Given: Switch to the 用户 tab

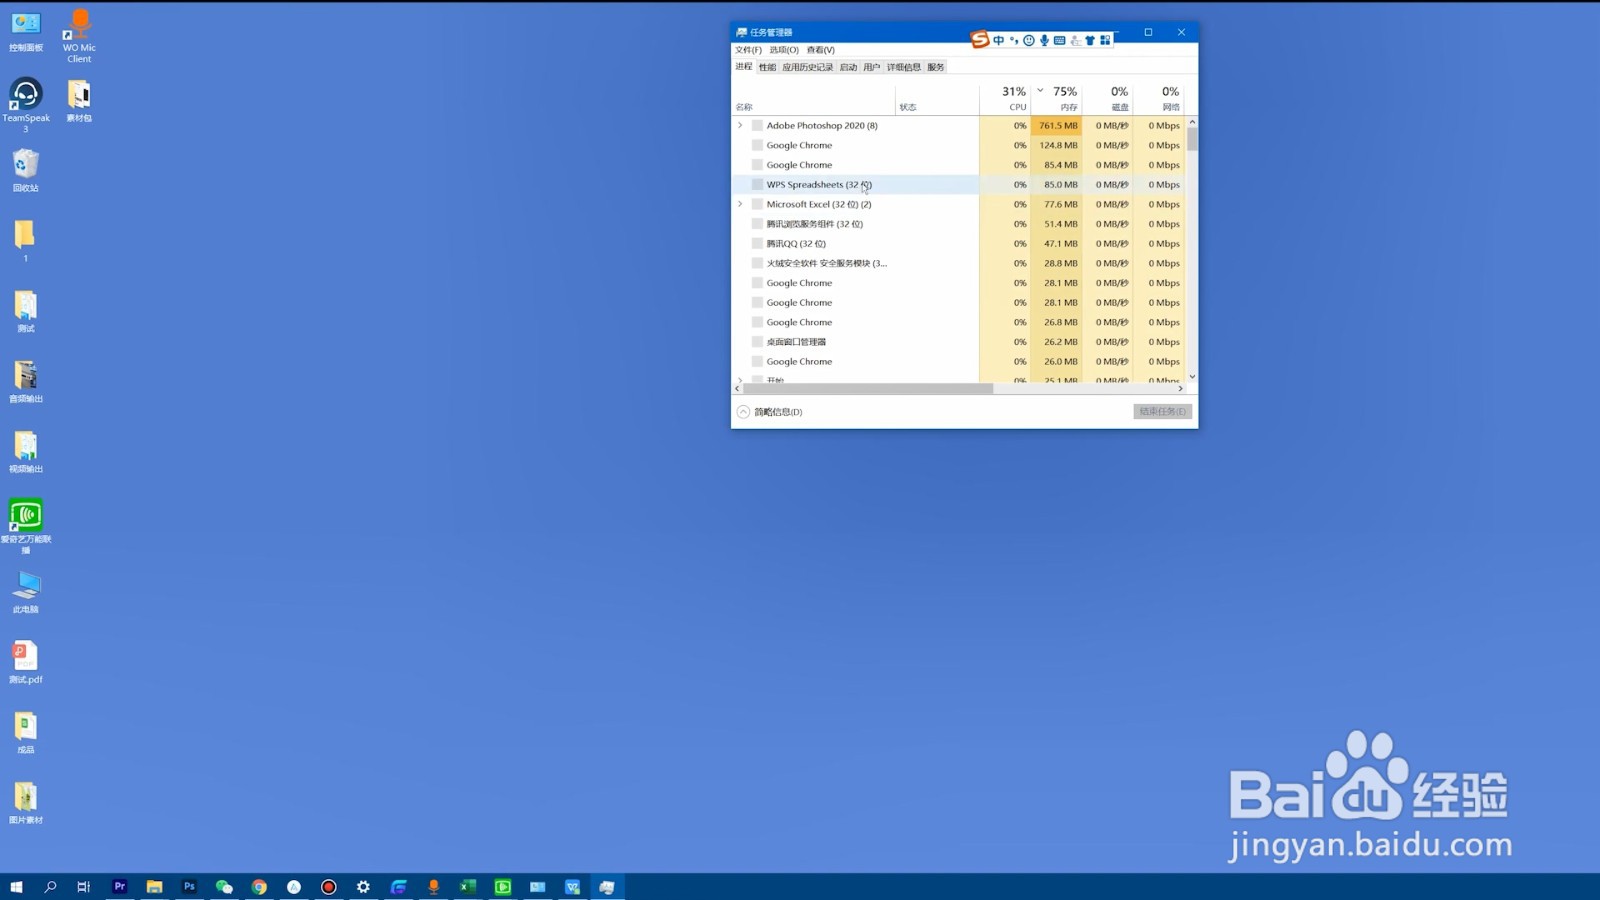Looking at the screenshot, I should pos(871,67).
